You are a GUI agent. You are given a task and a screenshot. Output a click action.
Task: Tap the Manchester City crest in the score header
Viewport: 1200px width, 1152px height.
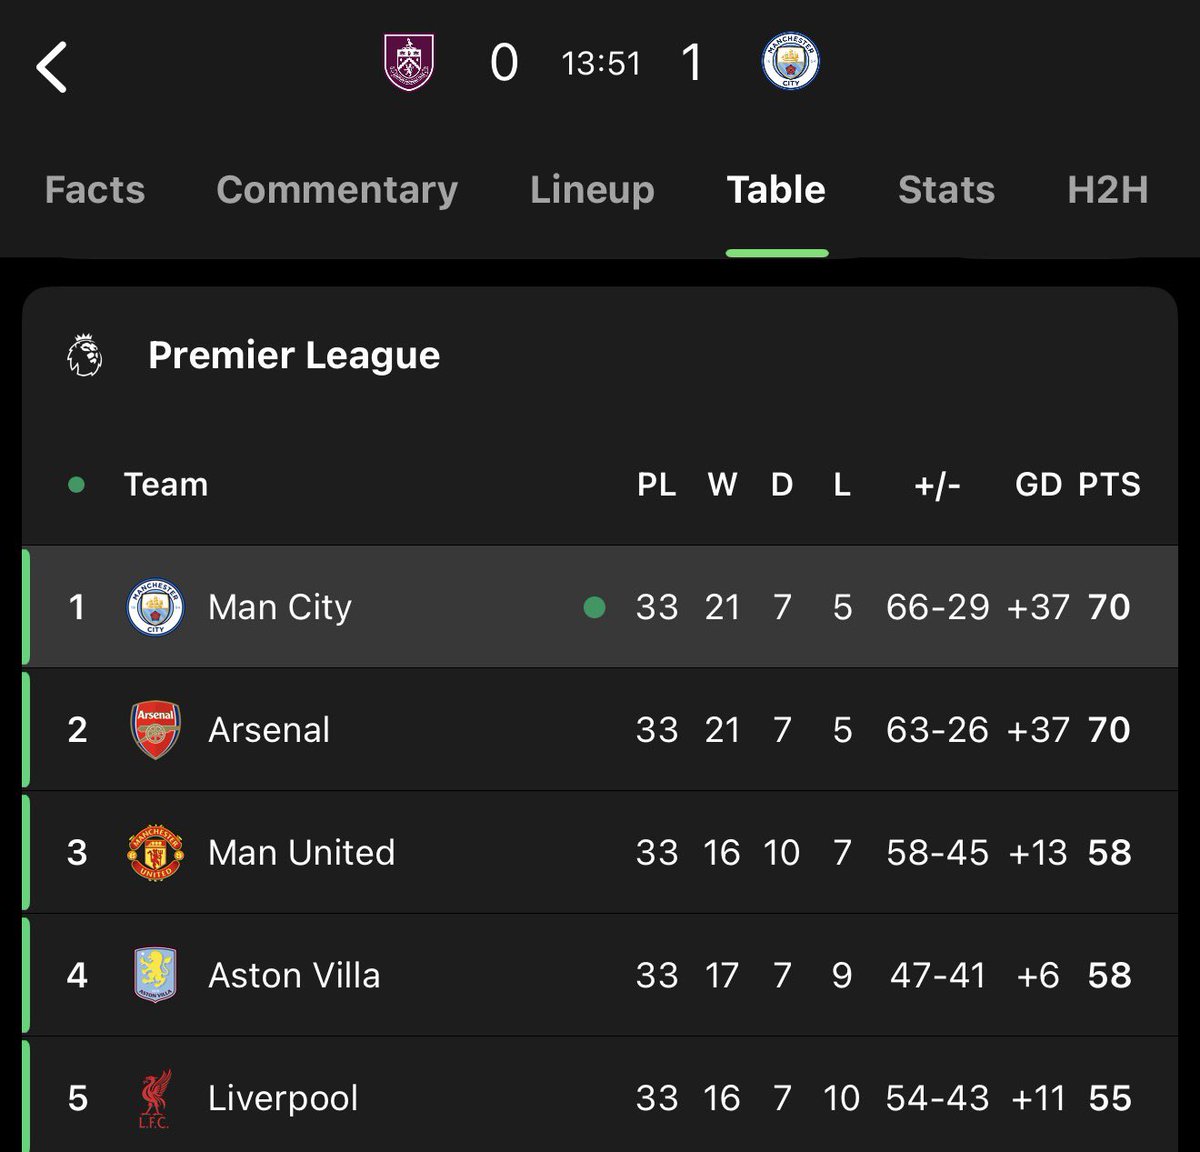790,63
